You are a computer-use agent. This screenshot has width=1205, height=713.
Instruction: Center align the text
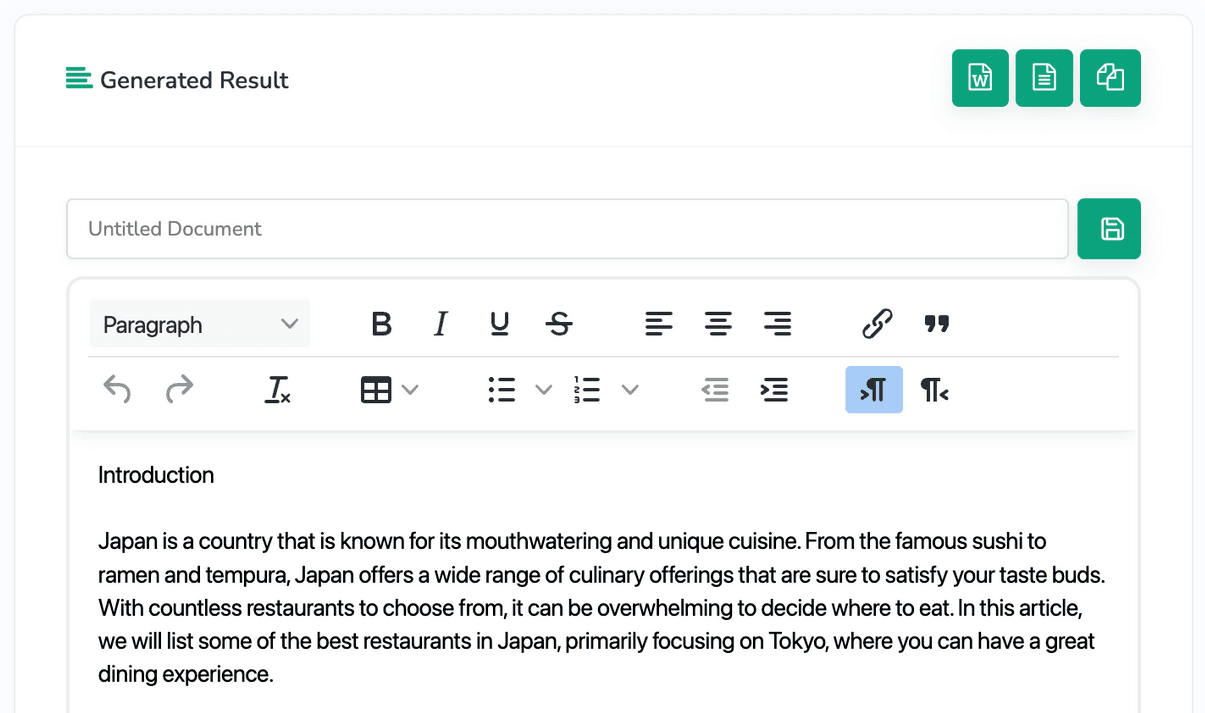coord(718,324)
